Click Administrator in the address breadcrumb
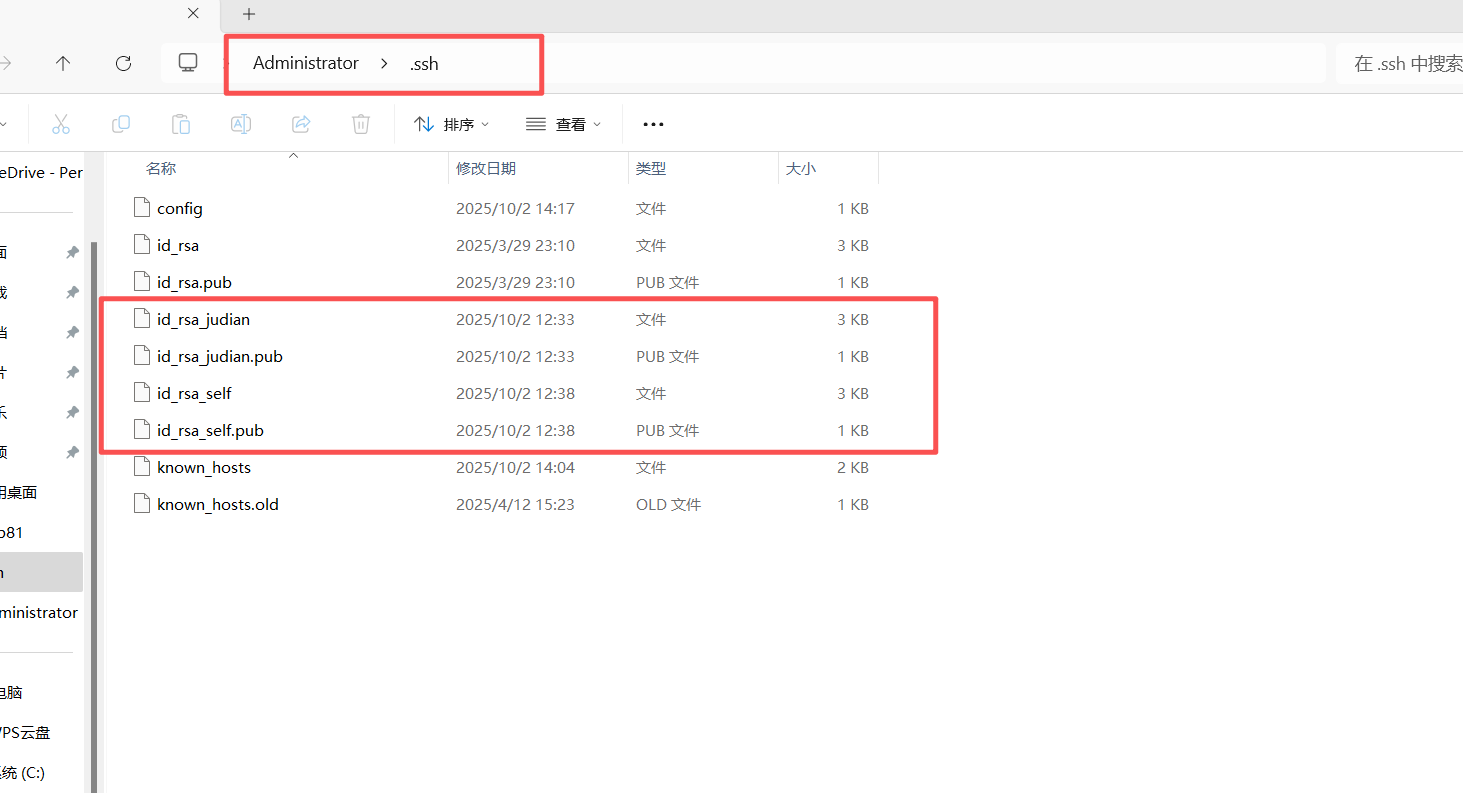The width and height of the screenshot is (1463, 793). click(x=306, y=63)
